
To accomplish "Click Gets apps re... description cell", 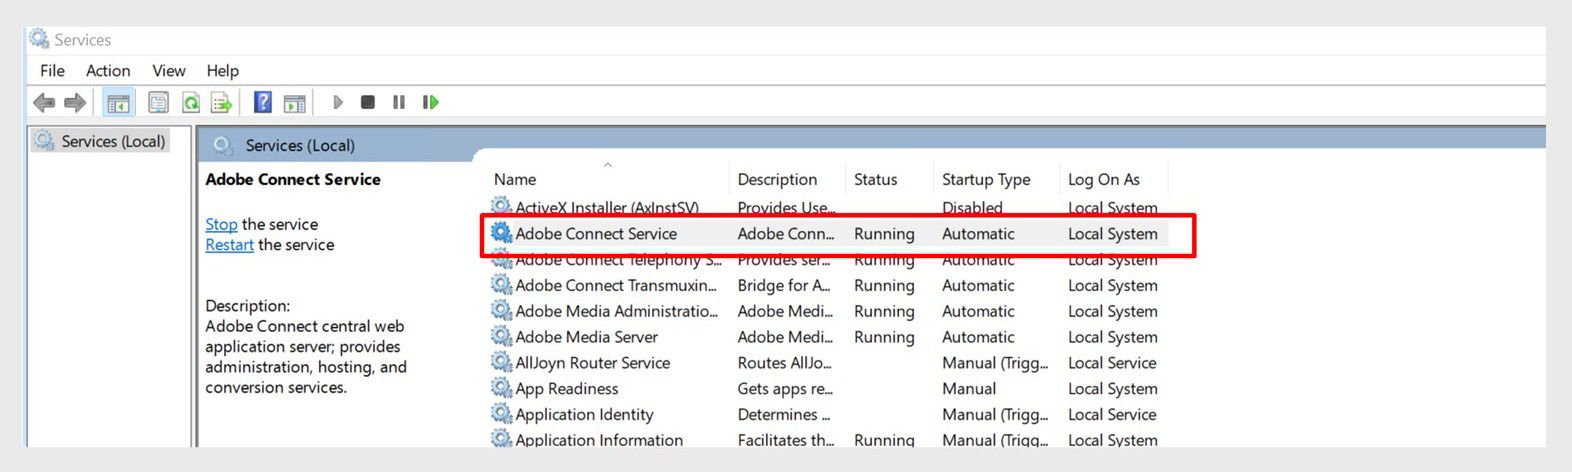I will click(785, 388).
